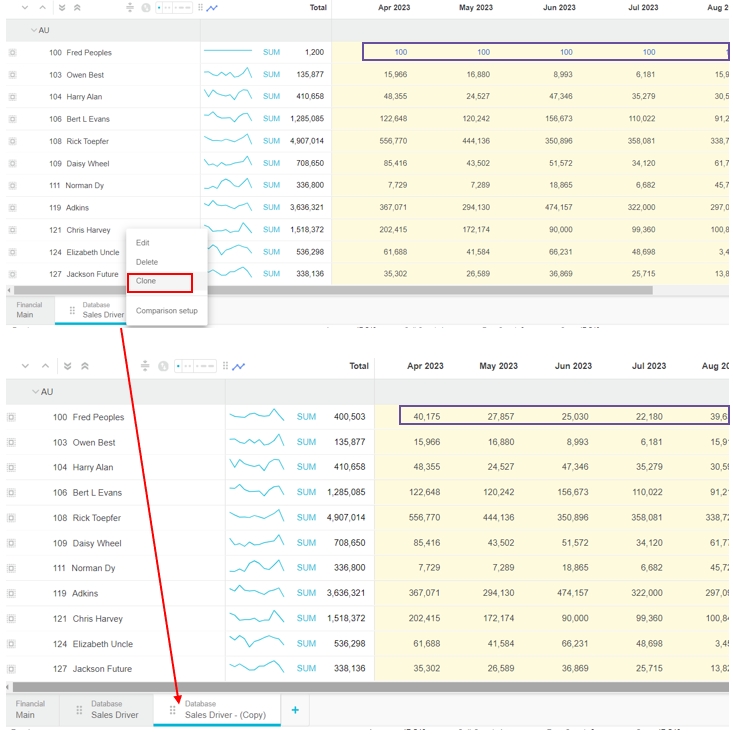Collapse the AU group in top grid
This screenshot has width=733, height=734.
(35, 31)
